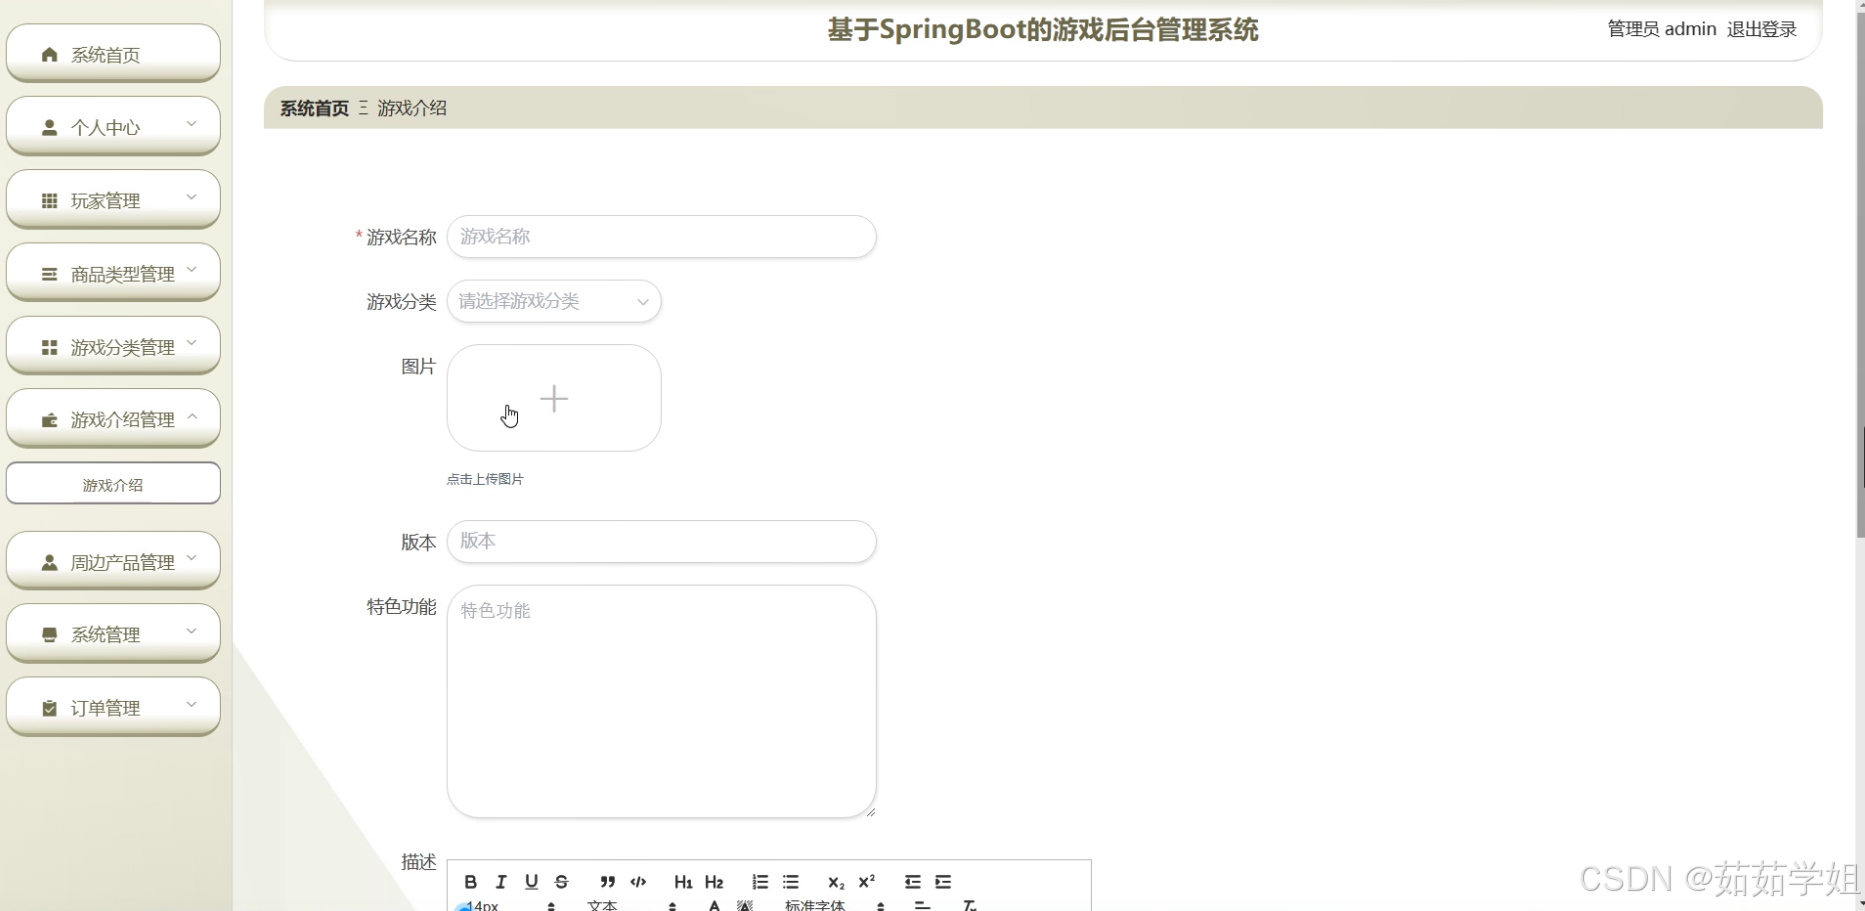Apply subscript formatting in the editor

point(835,881)
